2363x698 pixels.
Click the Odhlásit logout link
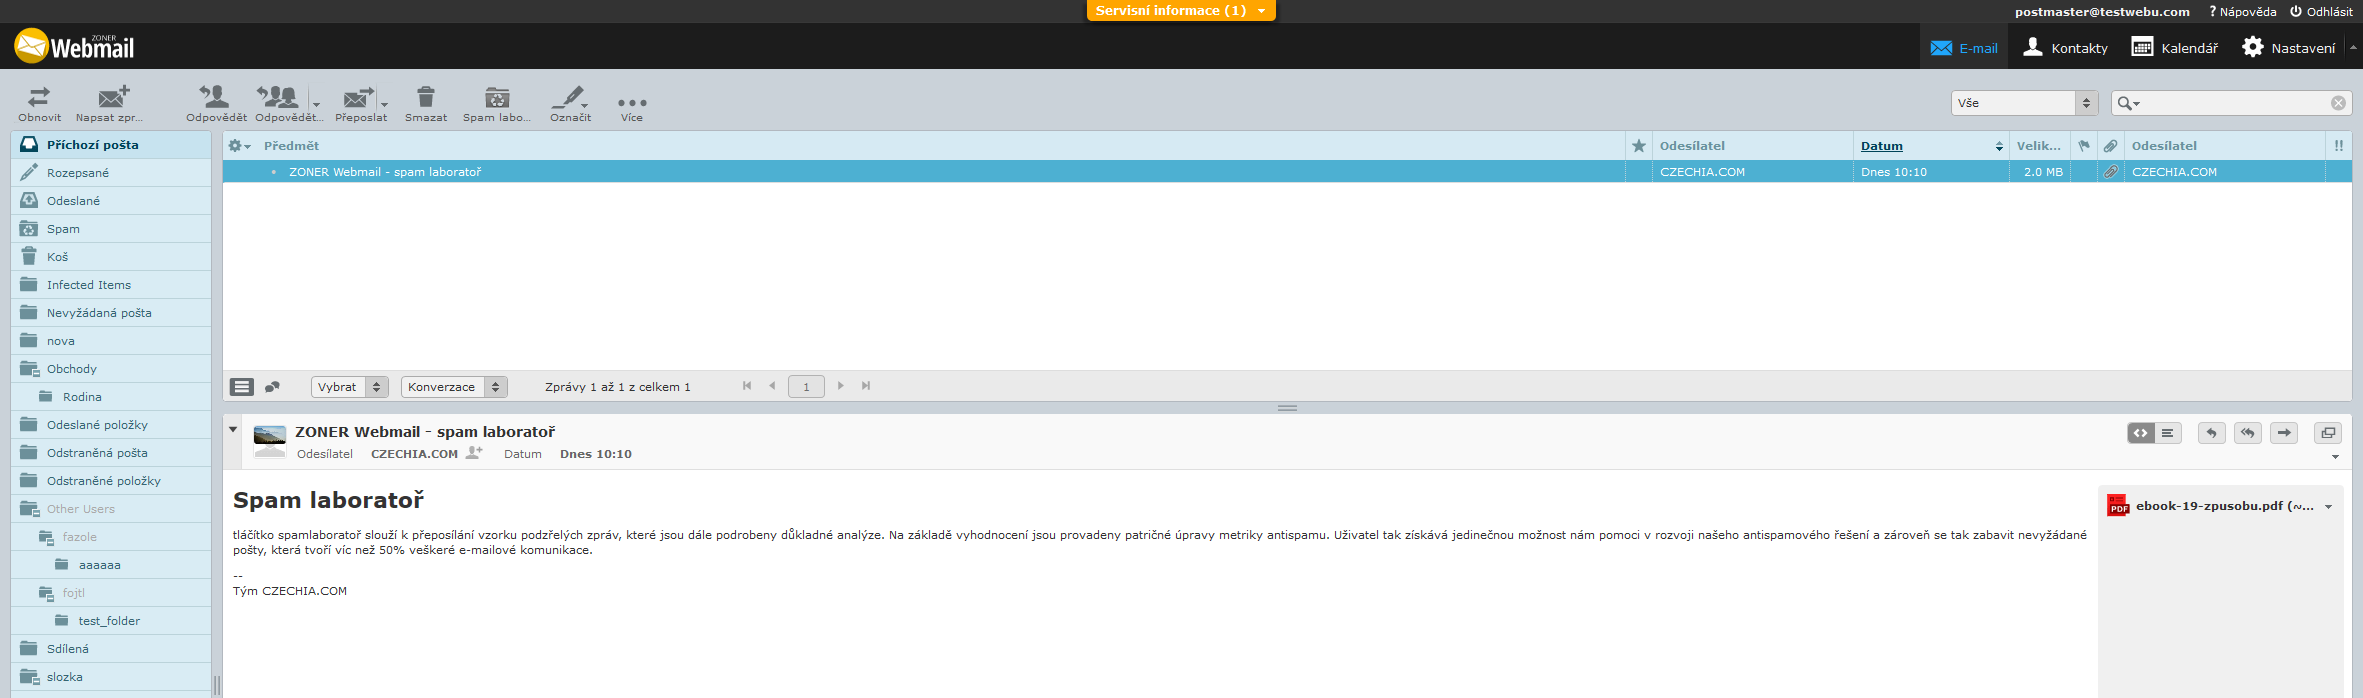tap(2321, 12)
